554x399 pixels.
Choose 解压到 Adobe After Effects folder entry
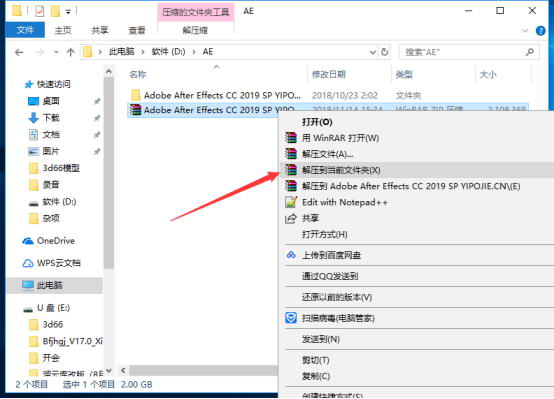click(x=416, y=186)
